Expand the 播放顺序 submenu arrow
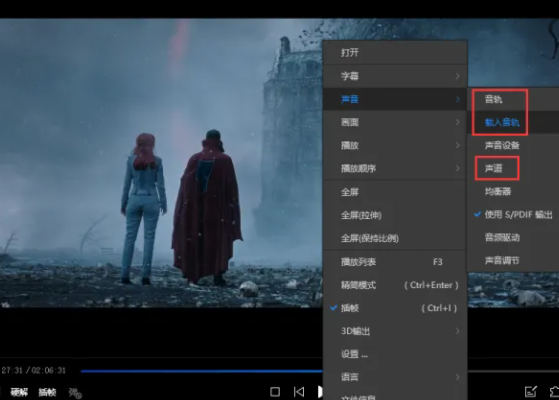Screen dimensions: 559x400 point(457,168)
